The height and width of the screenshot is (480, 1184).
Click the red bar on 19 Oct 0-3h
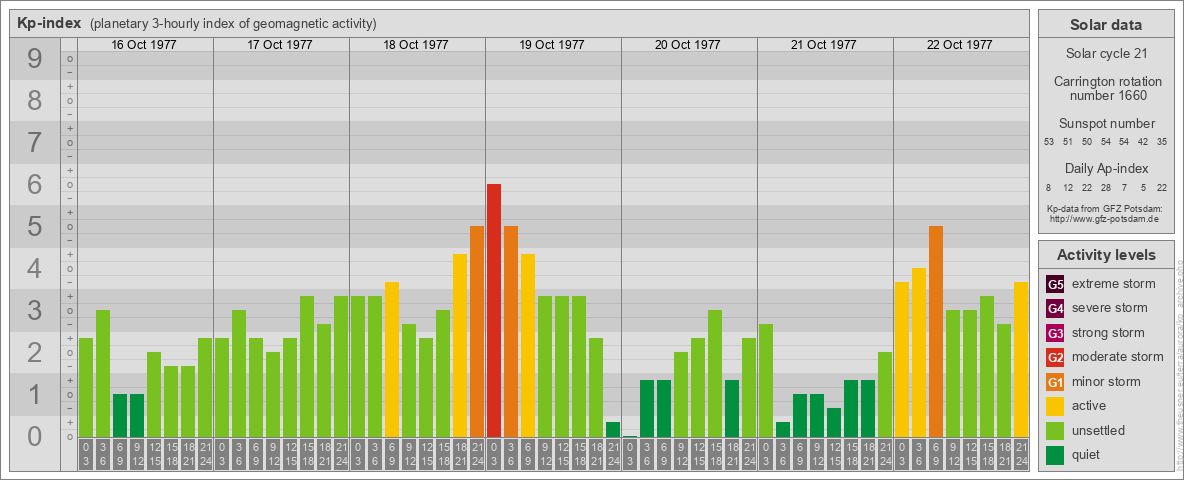[494, 310]
